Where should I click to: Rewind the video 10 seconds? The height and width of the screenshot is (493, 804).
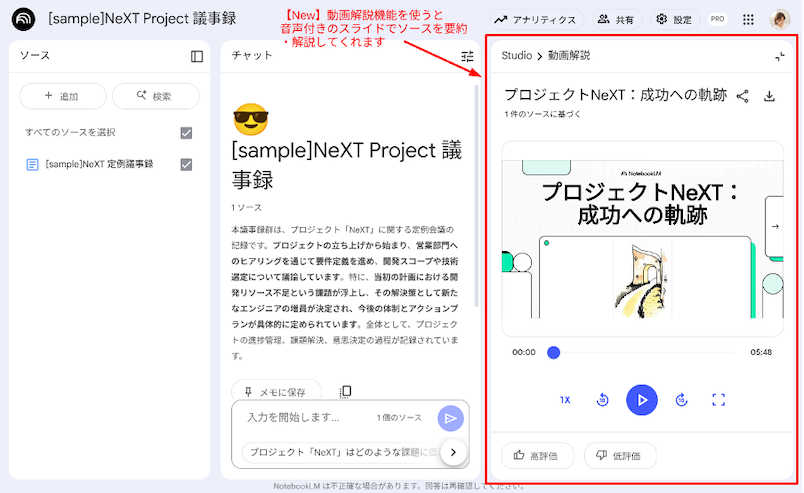[602, 400]
